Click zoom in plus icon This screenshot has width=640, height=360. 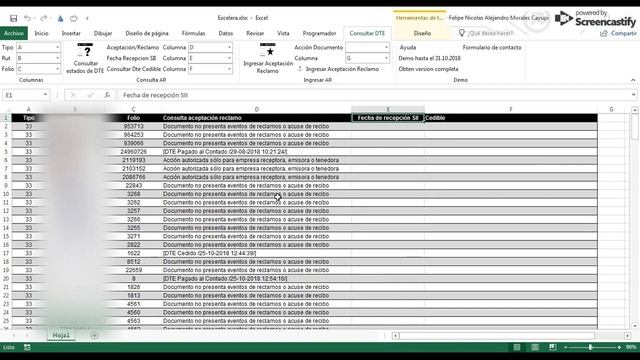(x=619, y=347)
